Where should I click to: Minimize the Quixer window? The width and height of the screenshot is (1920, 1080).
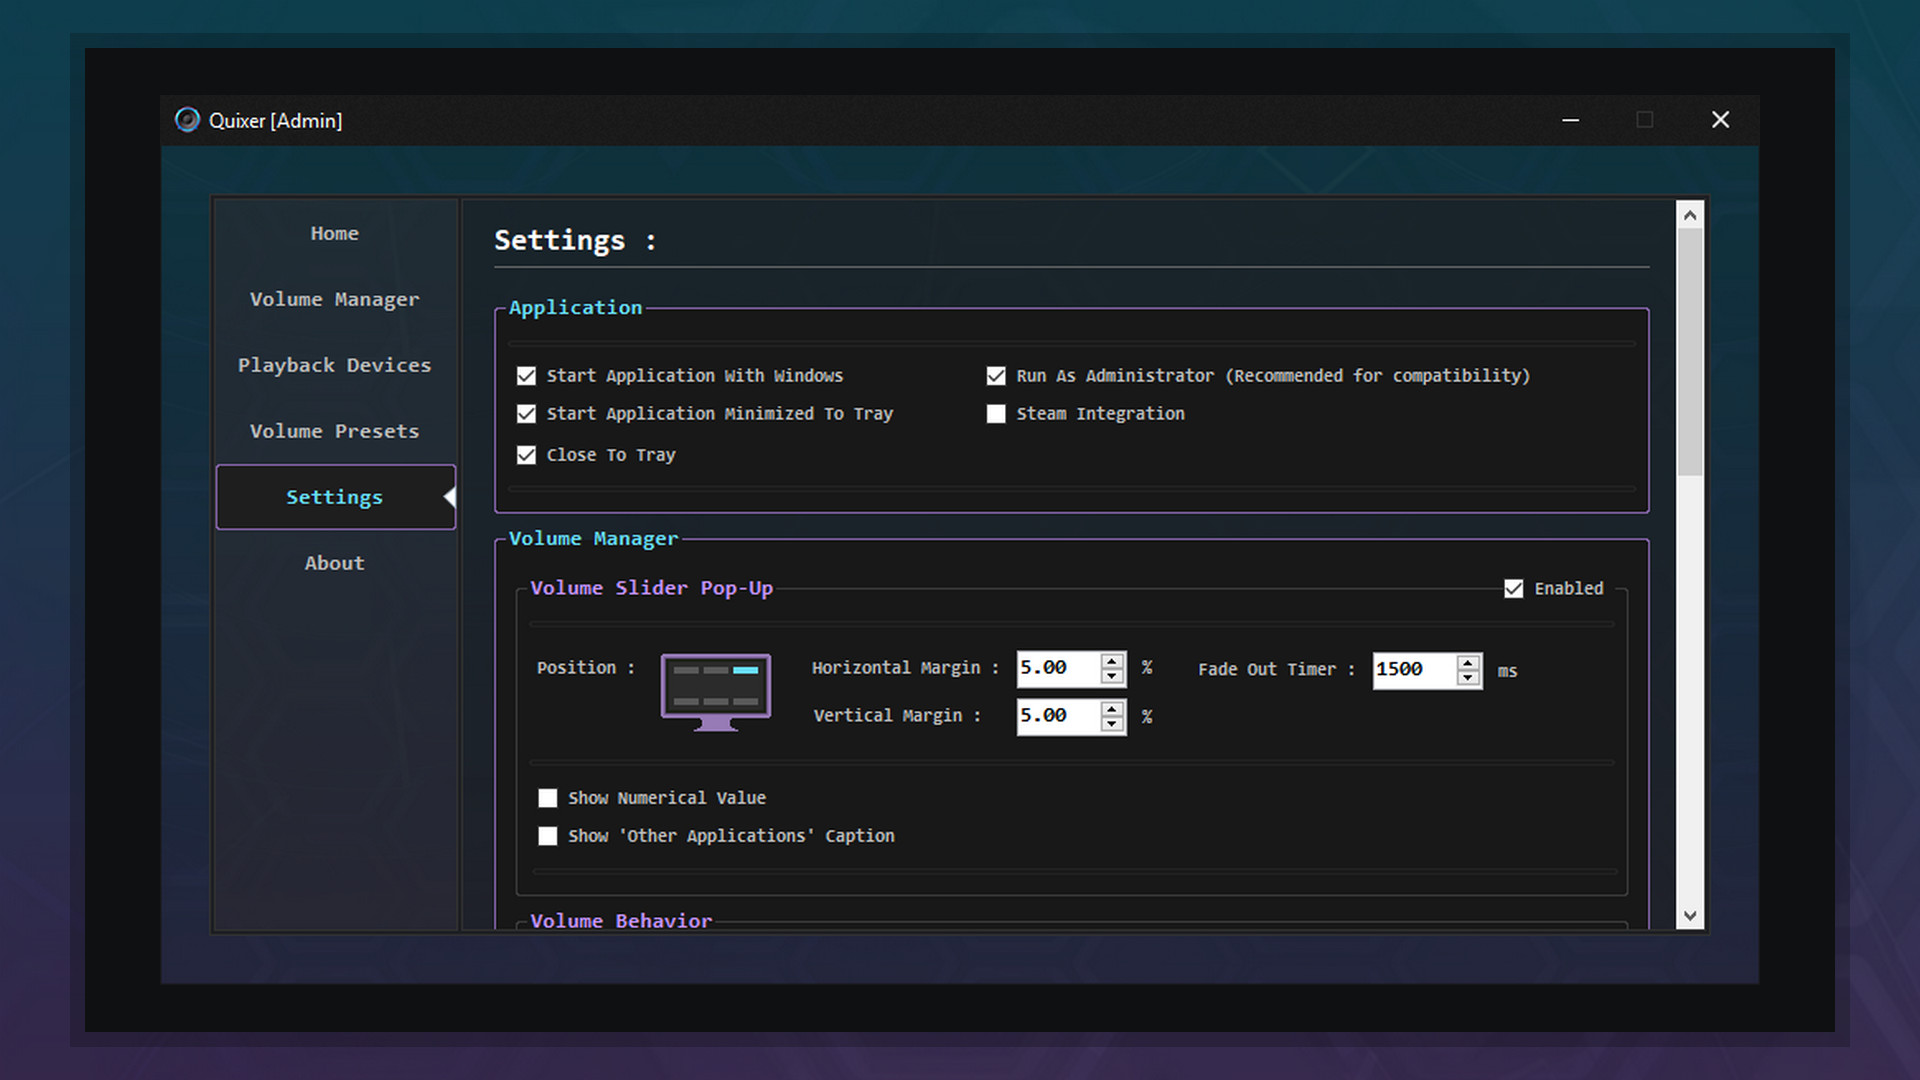1571,120
